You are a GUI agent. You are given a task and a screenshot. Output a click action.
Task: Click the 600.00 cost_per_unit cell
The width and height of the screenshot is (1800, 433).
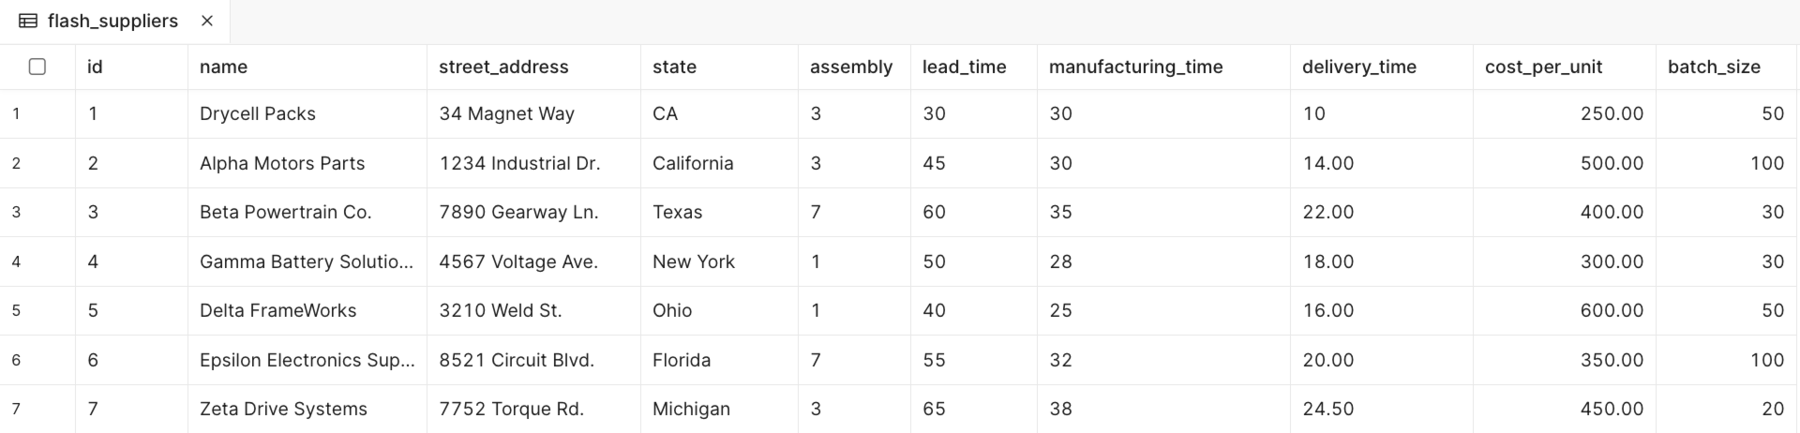(x=1611, y=311)
